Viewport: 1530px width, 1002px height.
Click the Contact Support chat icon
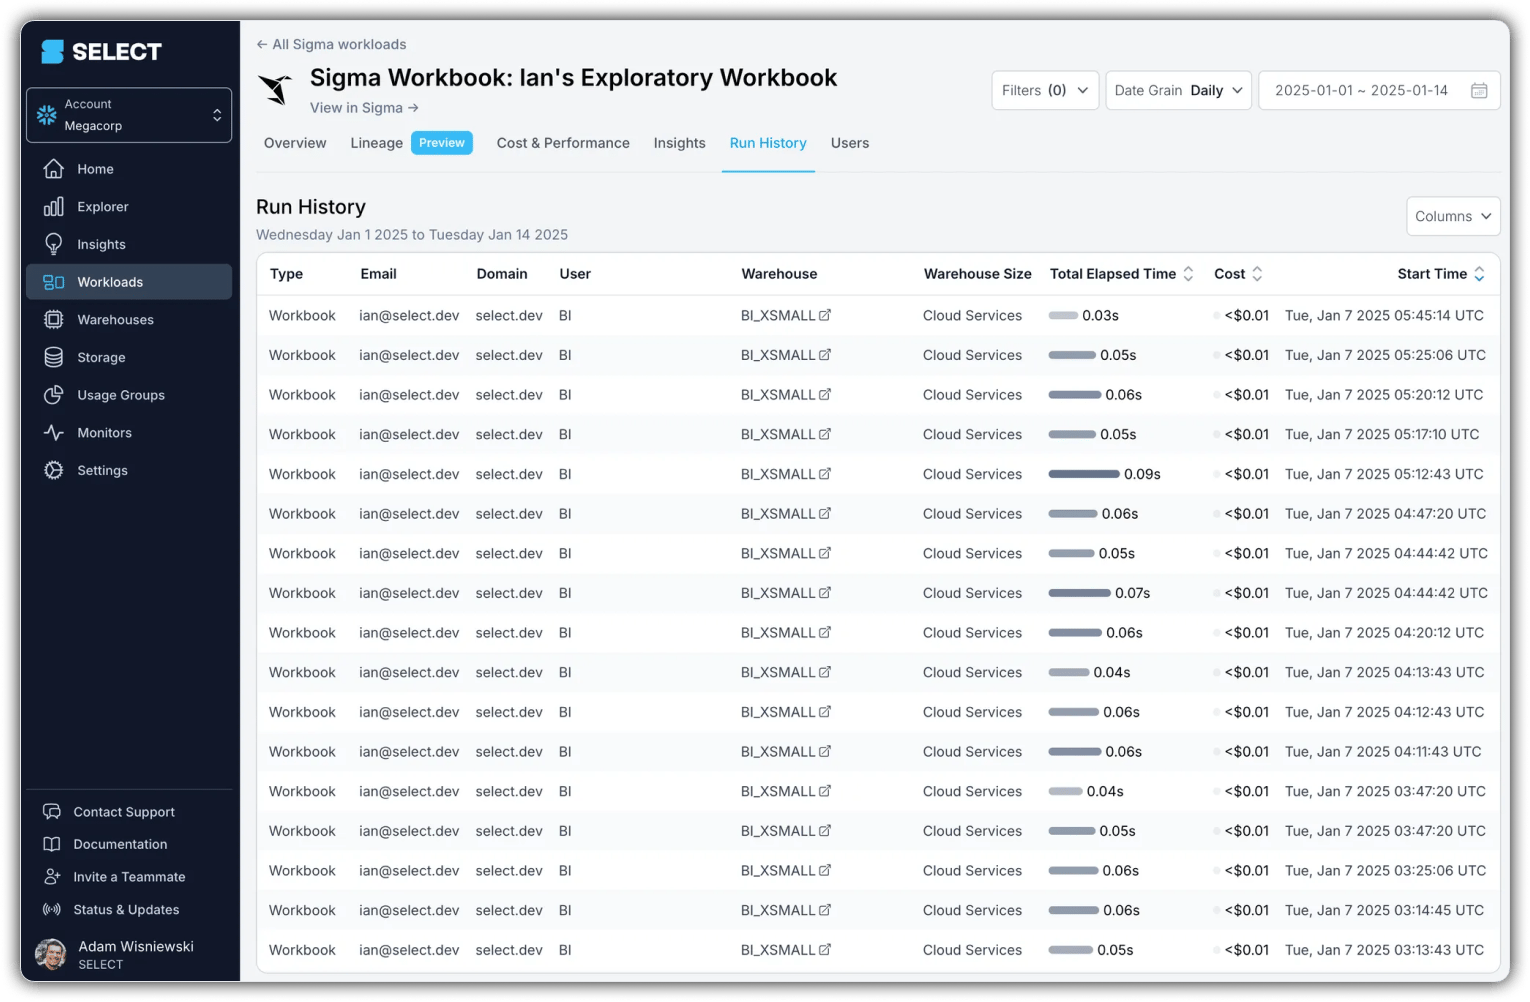pyautogui.click(x=52, y=812)
